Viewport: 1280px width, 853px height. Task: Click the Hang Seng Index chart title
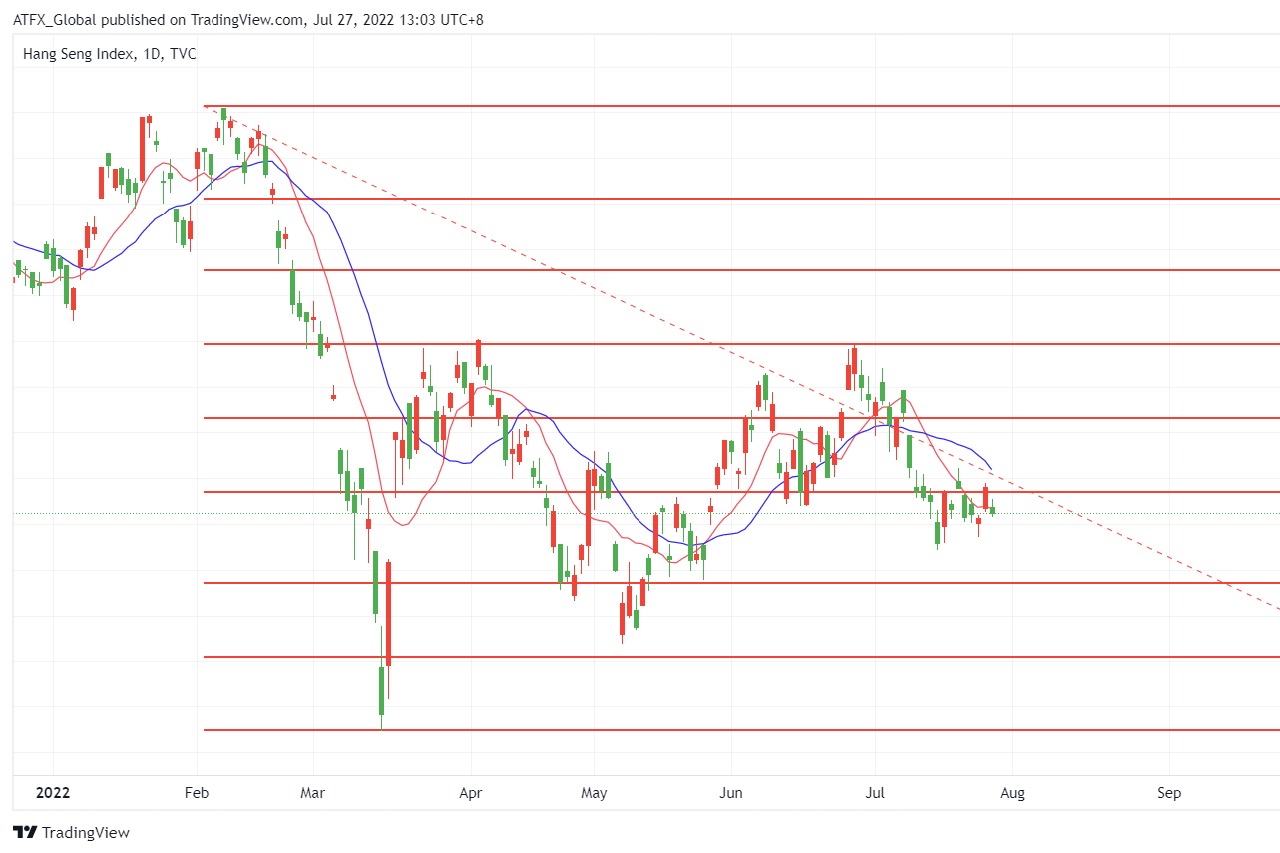(109, 54)
